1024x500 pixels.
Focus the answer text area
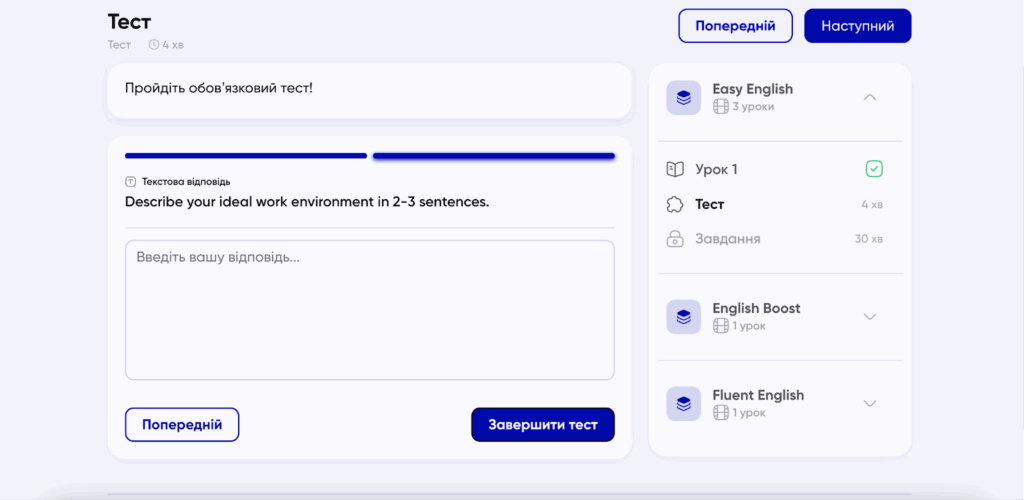pos(369,310)
